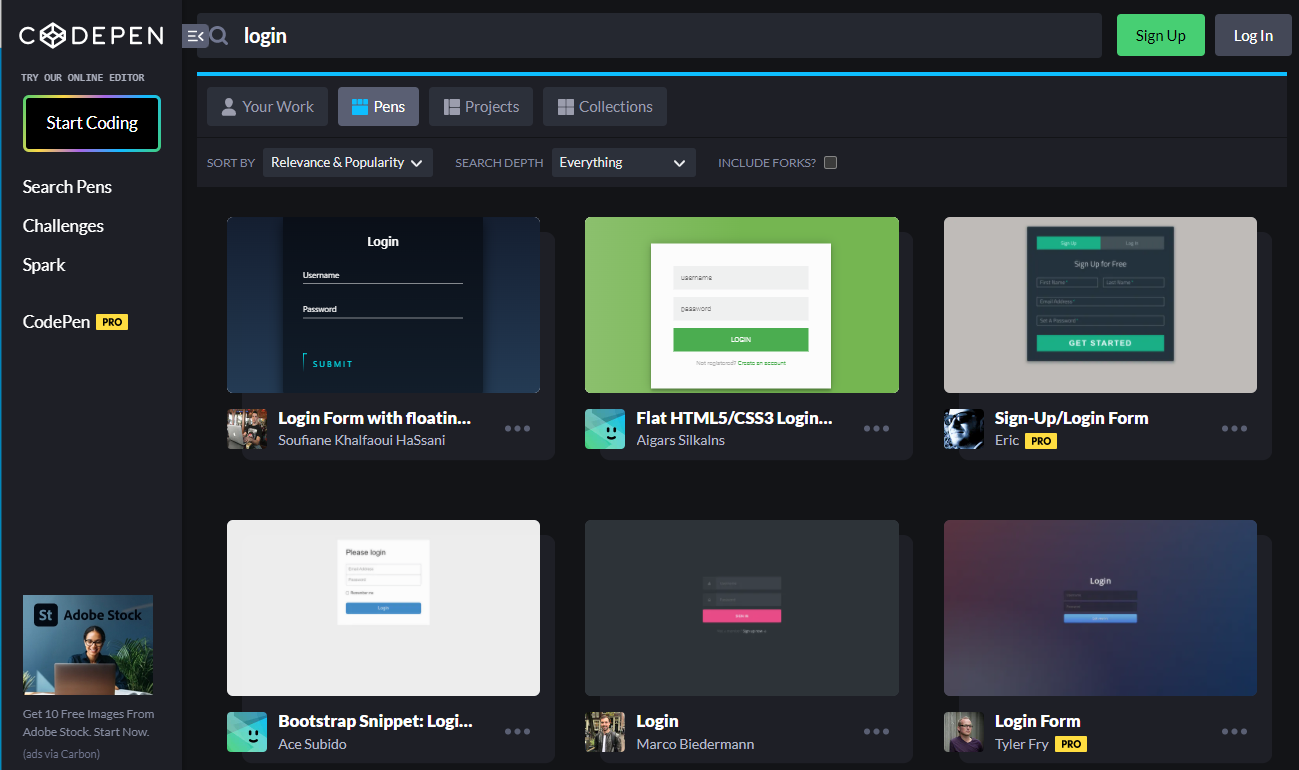Viewport: 1299px width, 770px height.
Task: Open Marco Biedermann's Login pen title
Action: point(657,721)
